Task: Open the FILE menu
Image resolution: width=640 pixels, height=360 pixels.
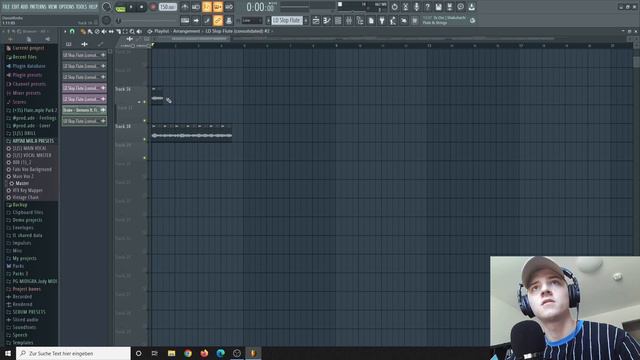Action: pyautogui.click(x=6, y=7)
